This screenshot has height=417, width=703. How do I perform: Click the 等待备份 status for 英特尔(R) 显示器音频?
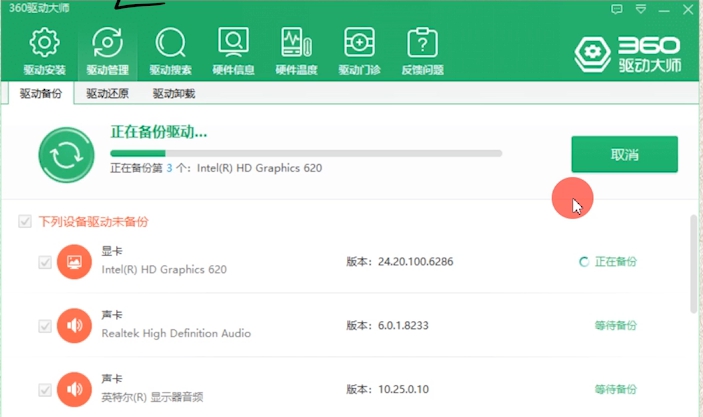616,389
